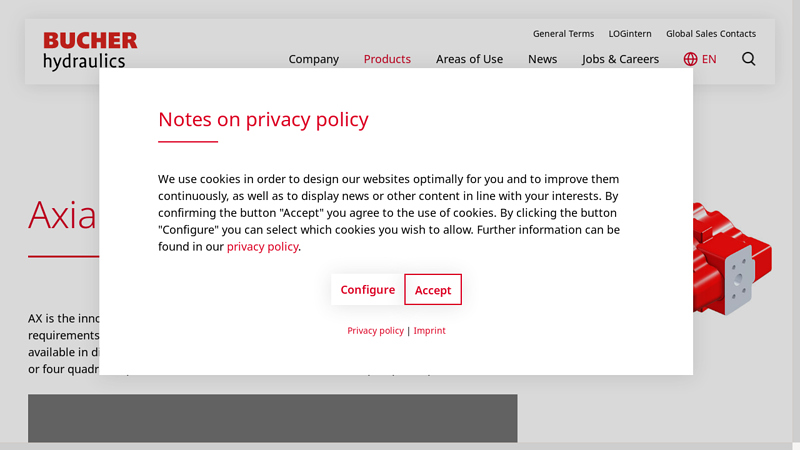This screenshot has height=450, width=800.
Task: Click the globe language icon
Action: point(690,59)
